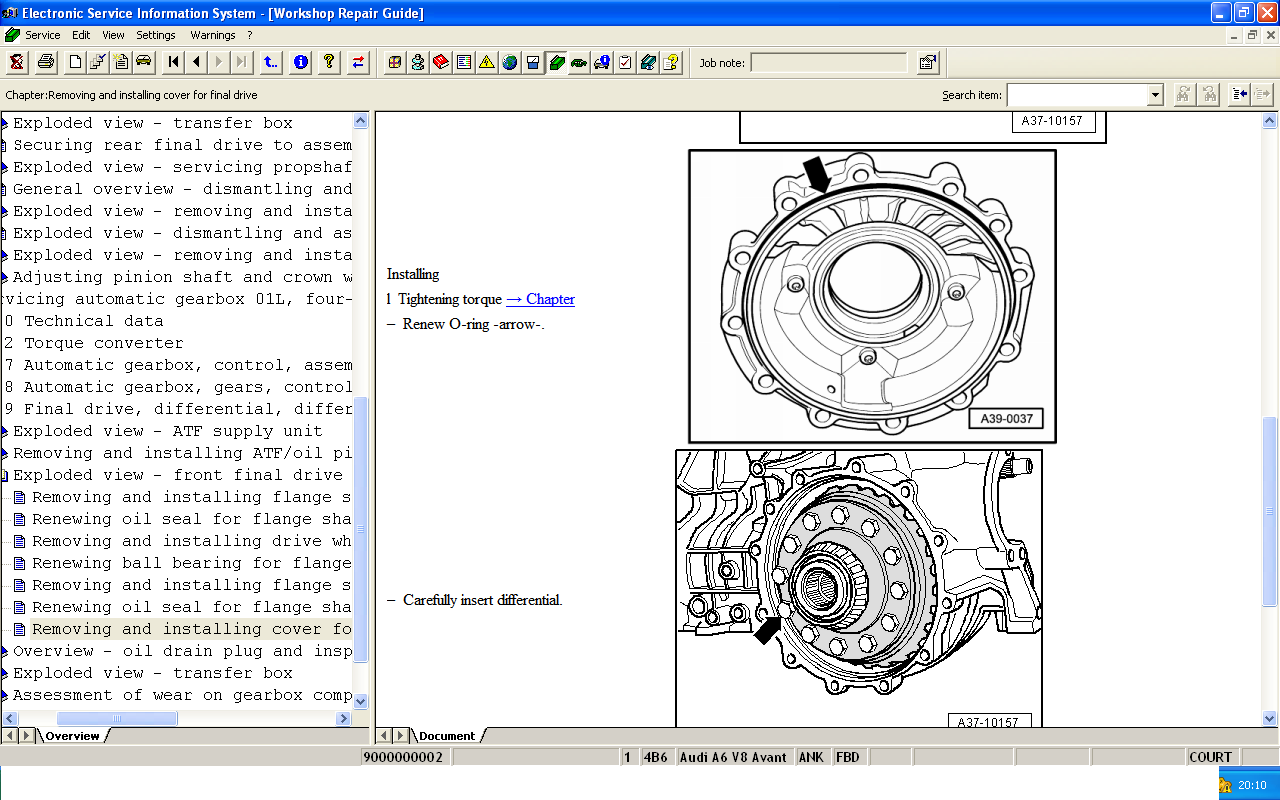
Task: Open the Search item dropdown arrow
Action: point(1155,95)
